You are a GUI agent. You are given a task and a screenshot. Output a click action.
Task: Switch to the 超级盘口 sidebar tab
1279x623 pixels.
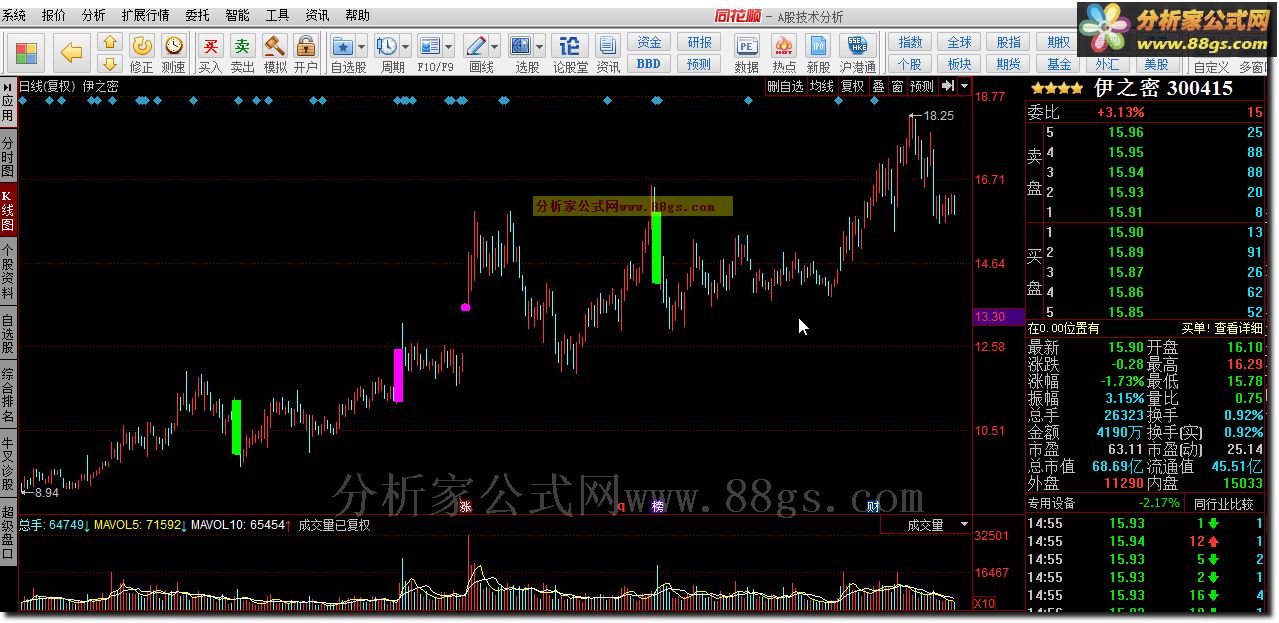point(8,532)
